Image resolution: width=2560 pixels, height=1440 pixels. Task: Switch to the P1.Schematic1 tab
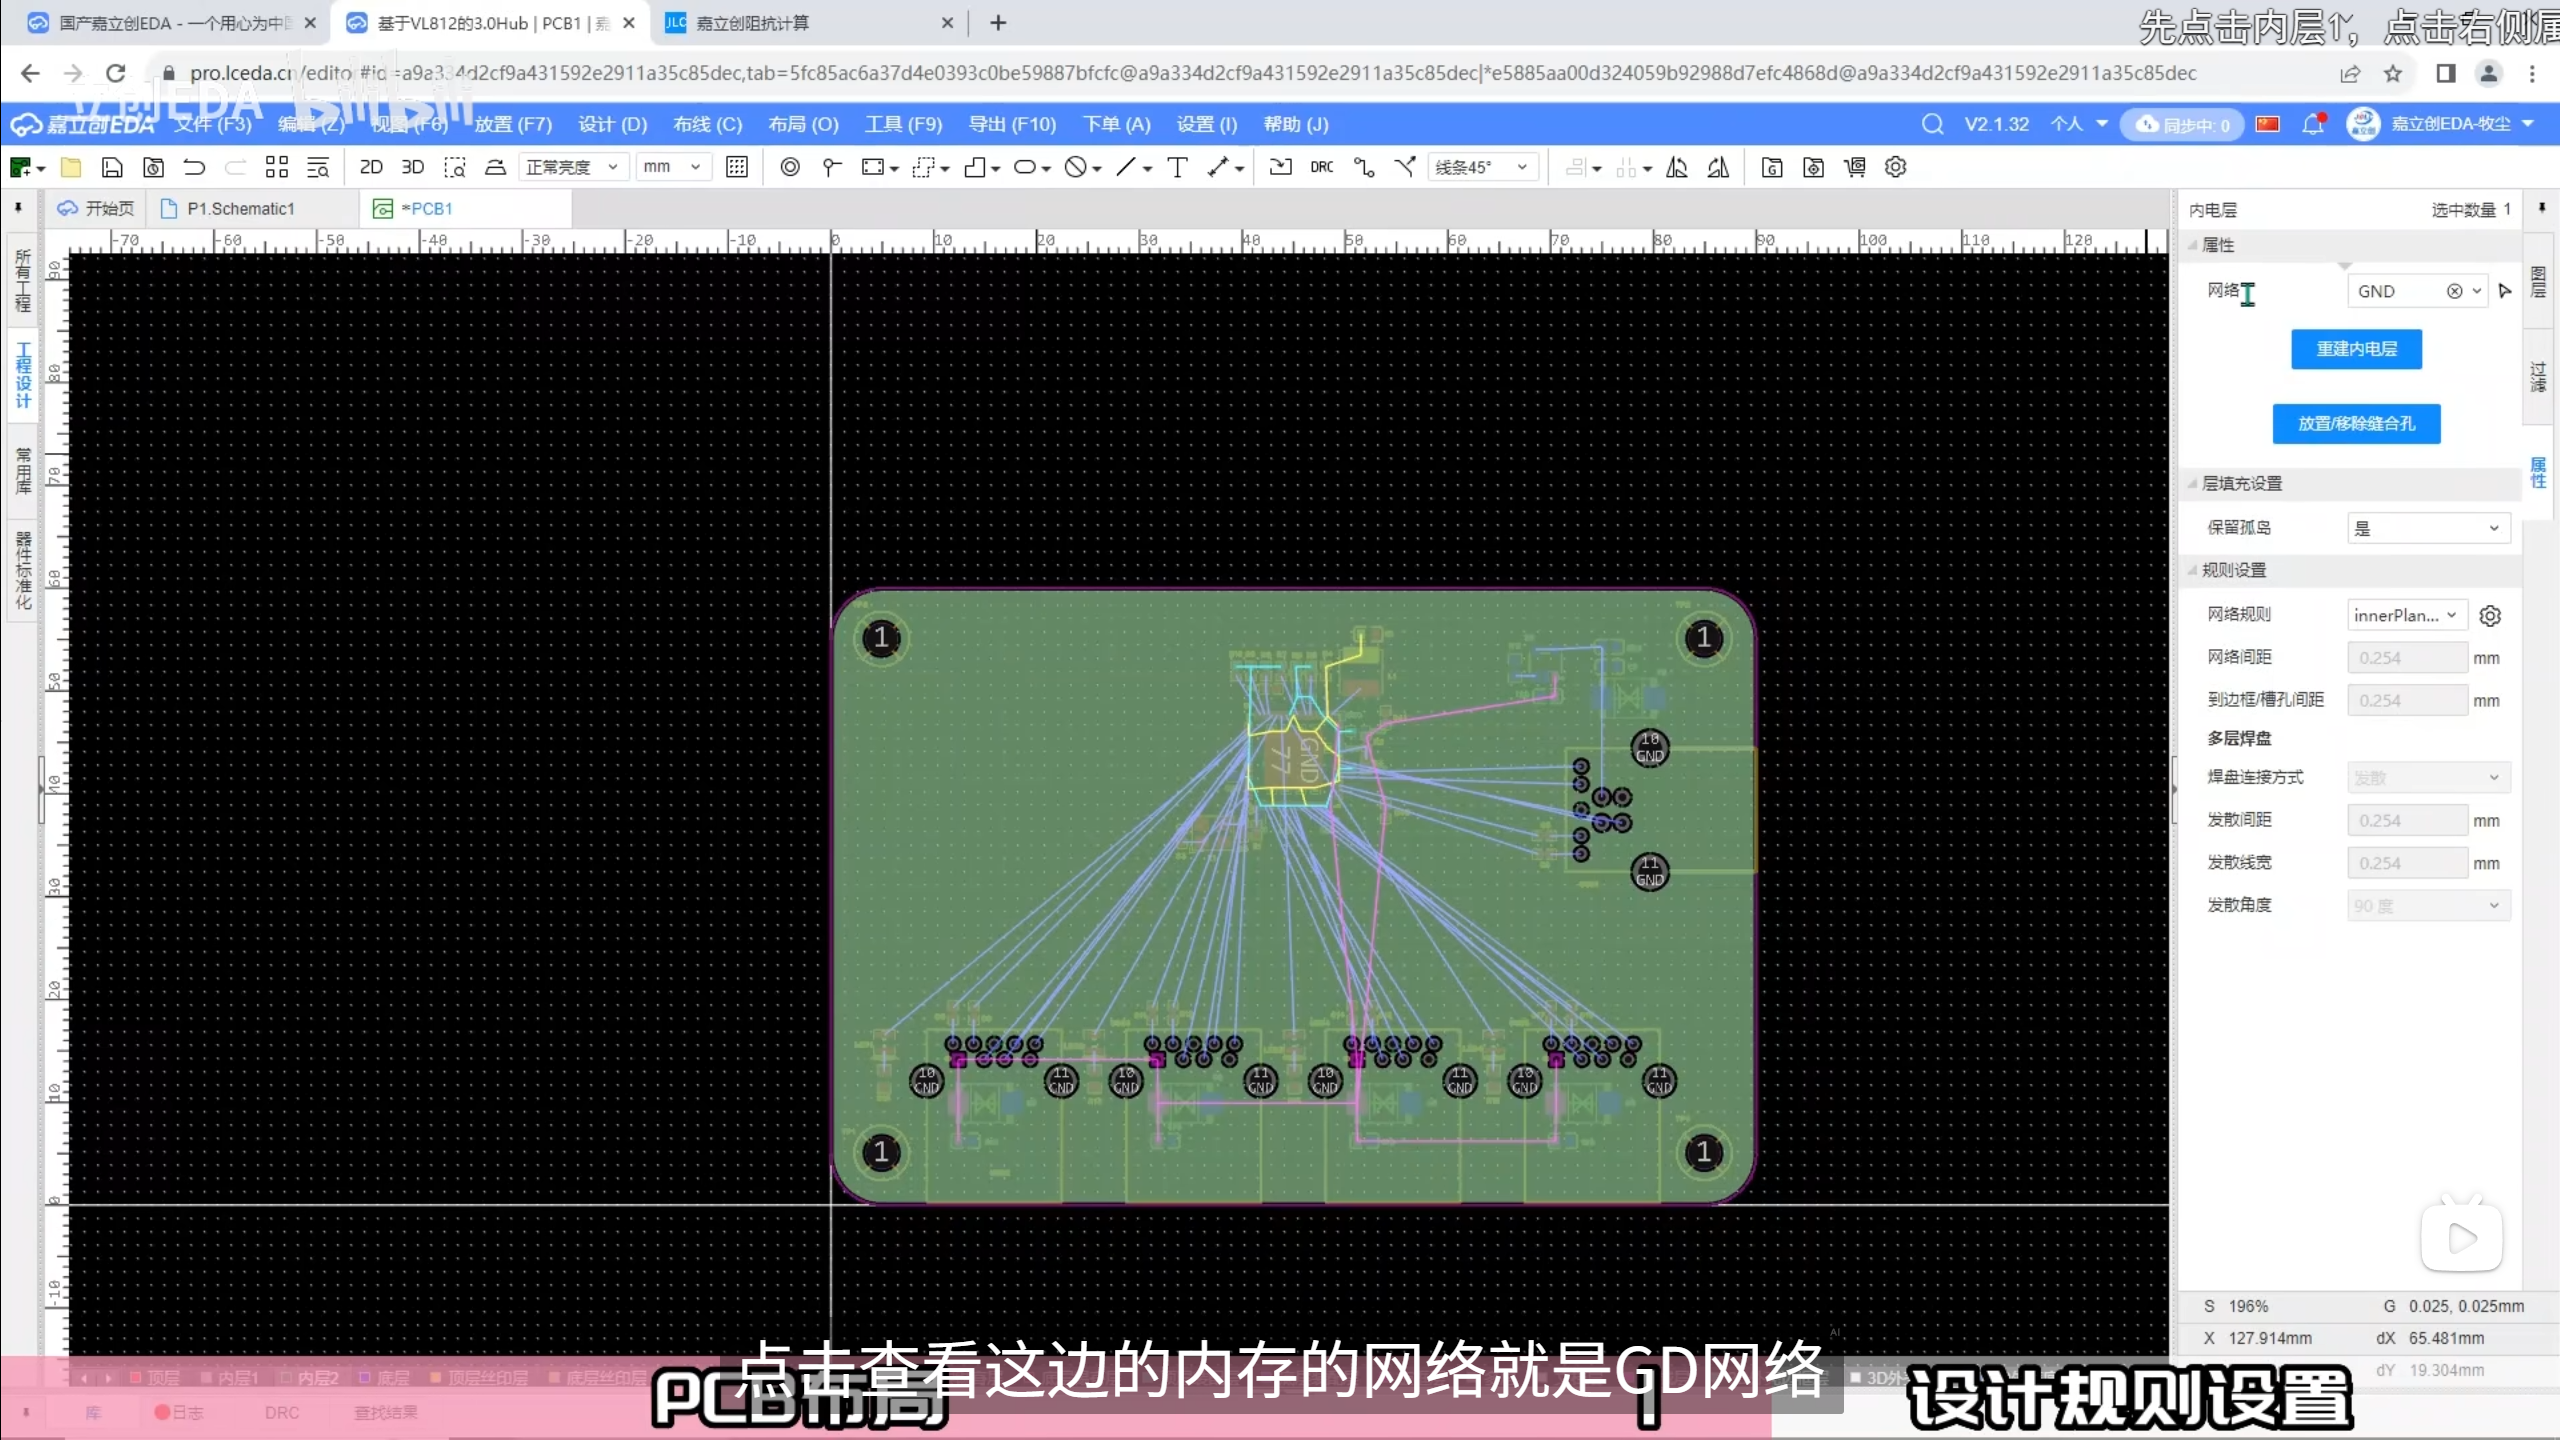tap(240, 208)
